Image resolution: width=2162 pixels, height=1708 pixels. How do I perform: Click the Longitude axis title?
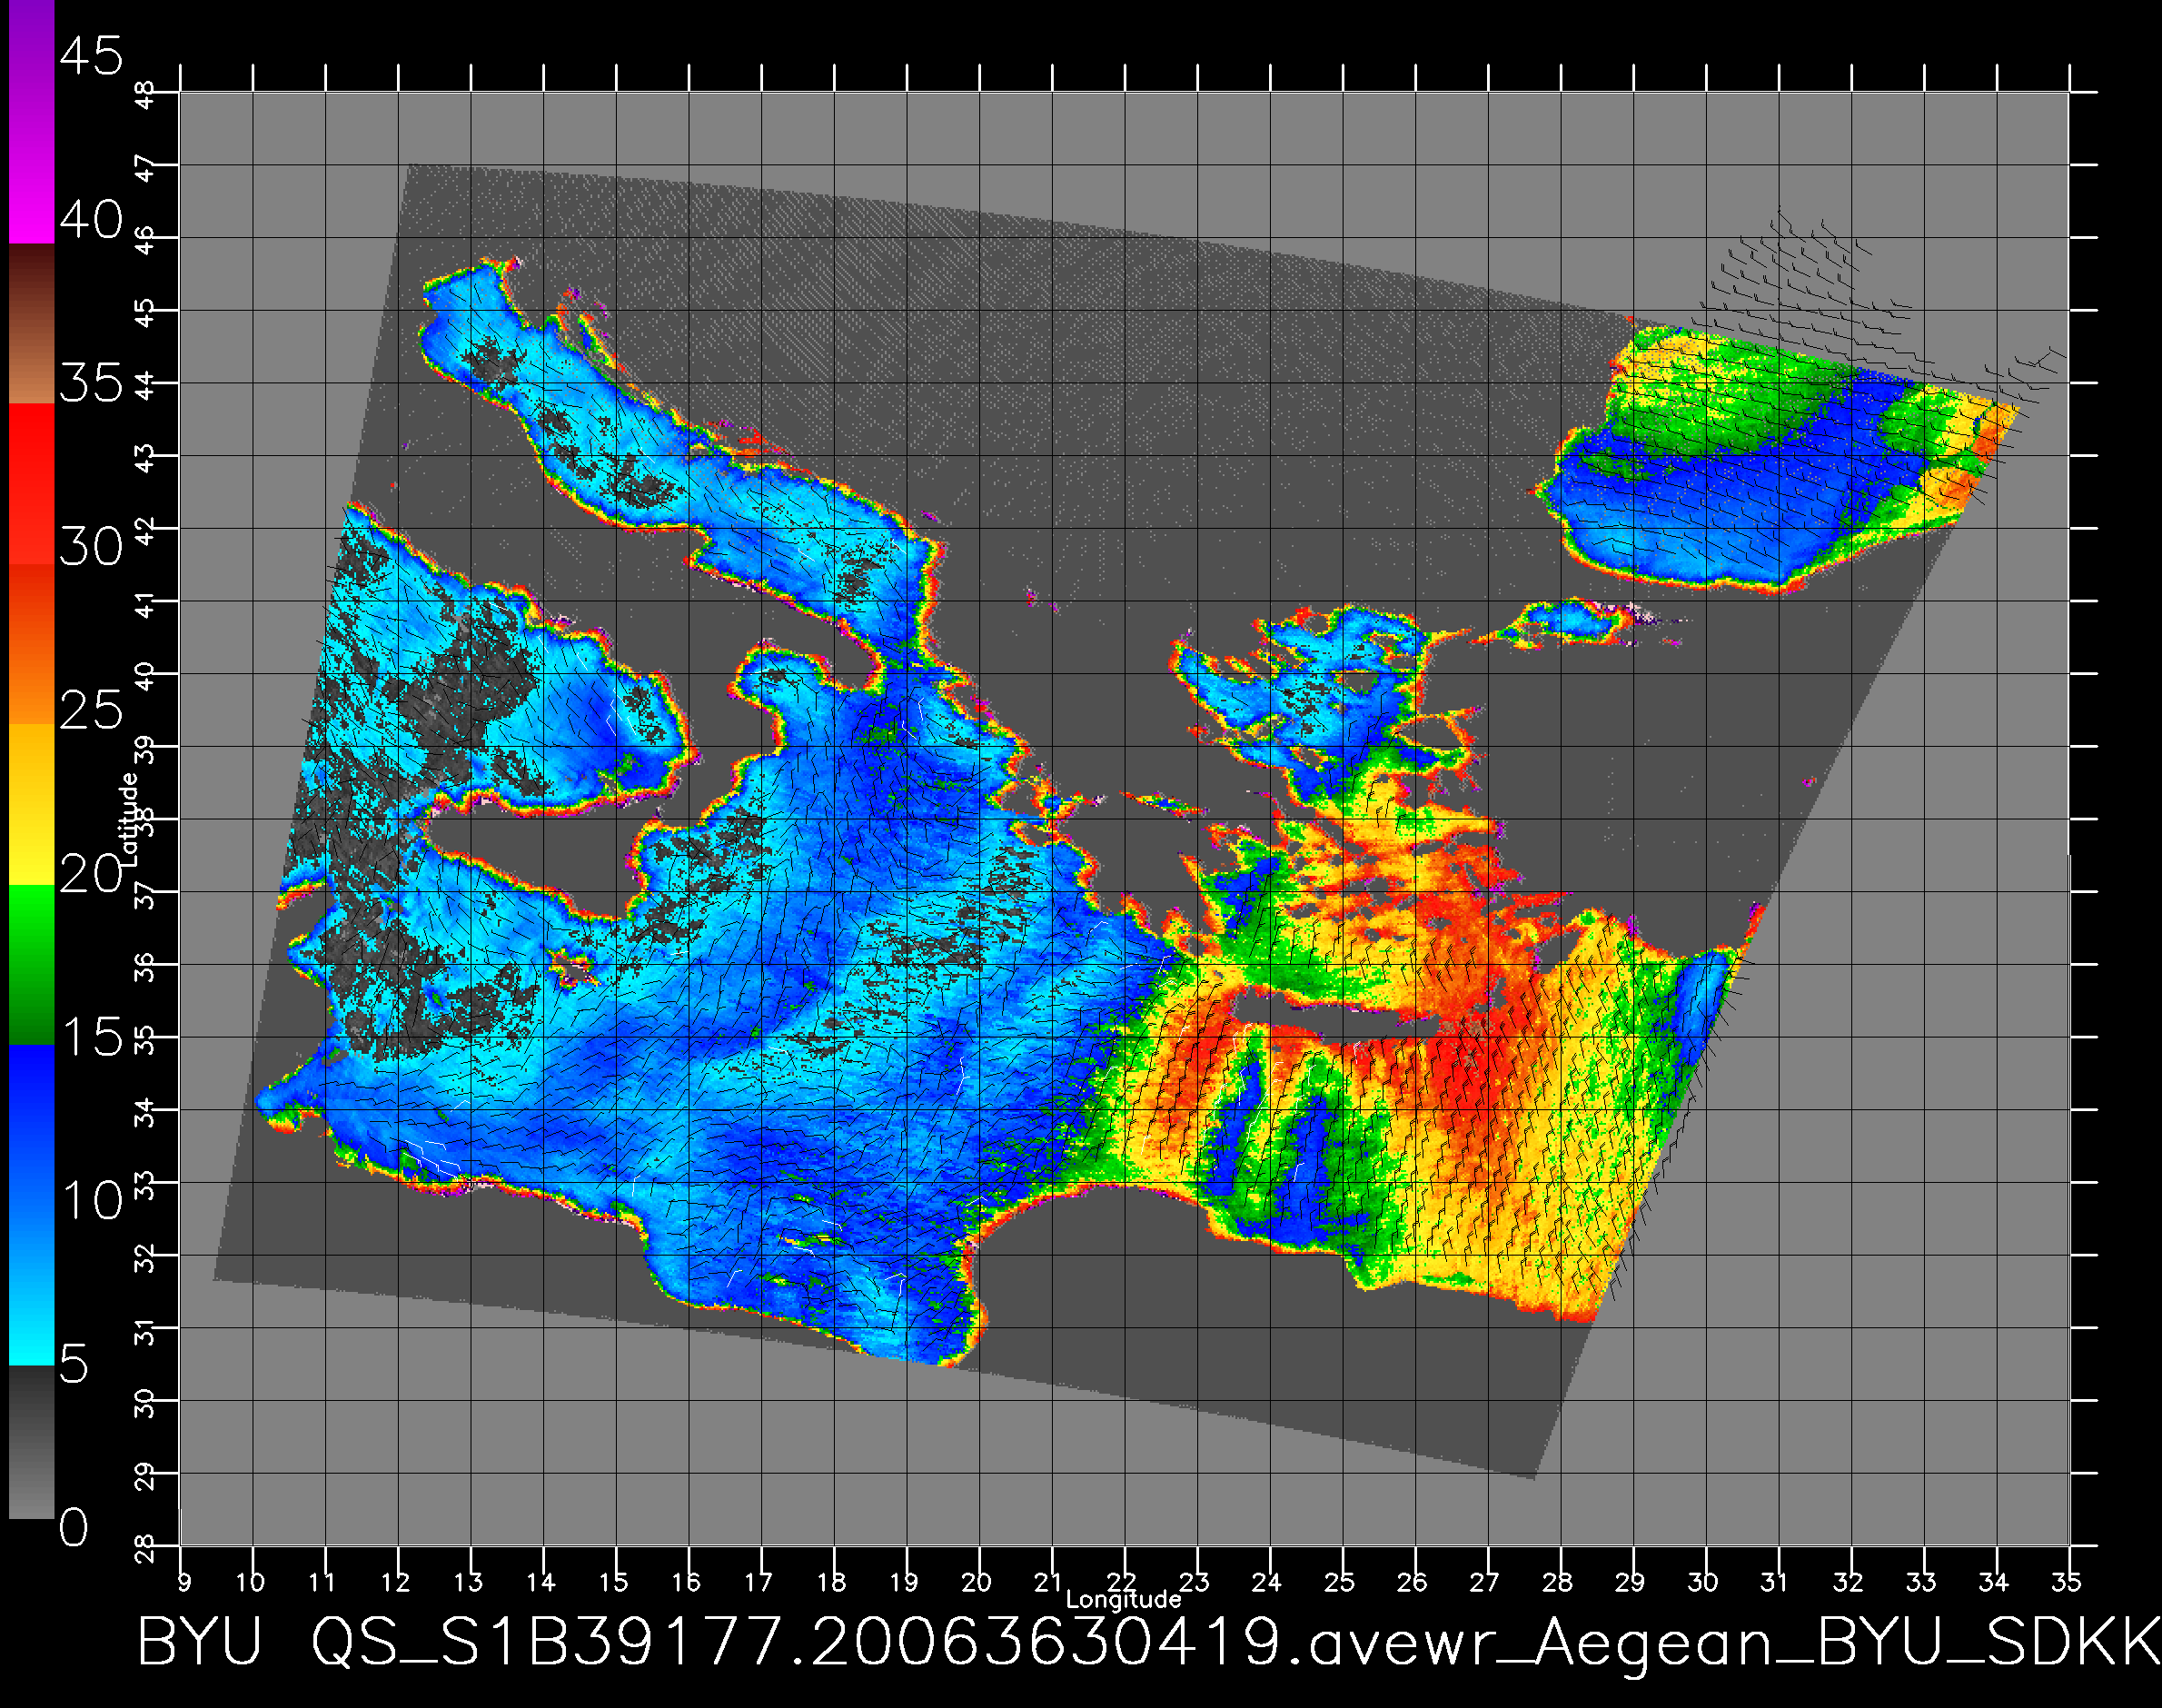tap(1123, 1600)
